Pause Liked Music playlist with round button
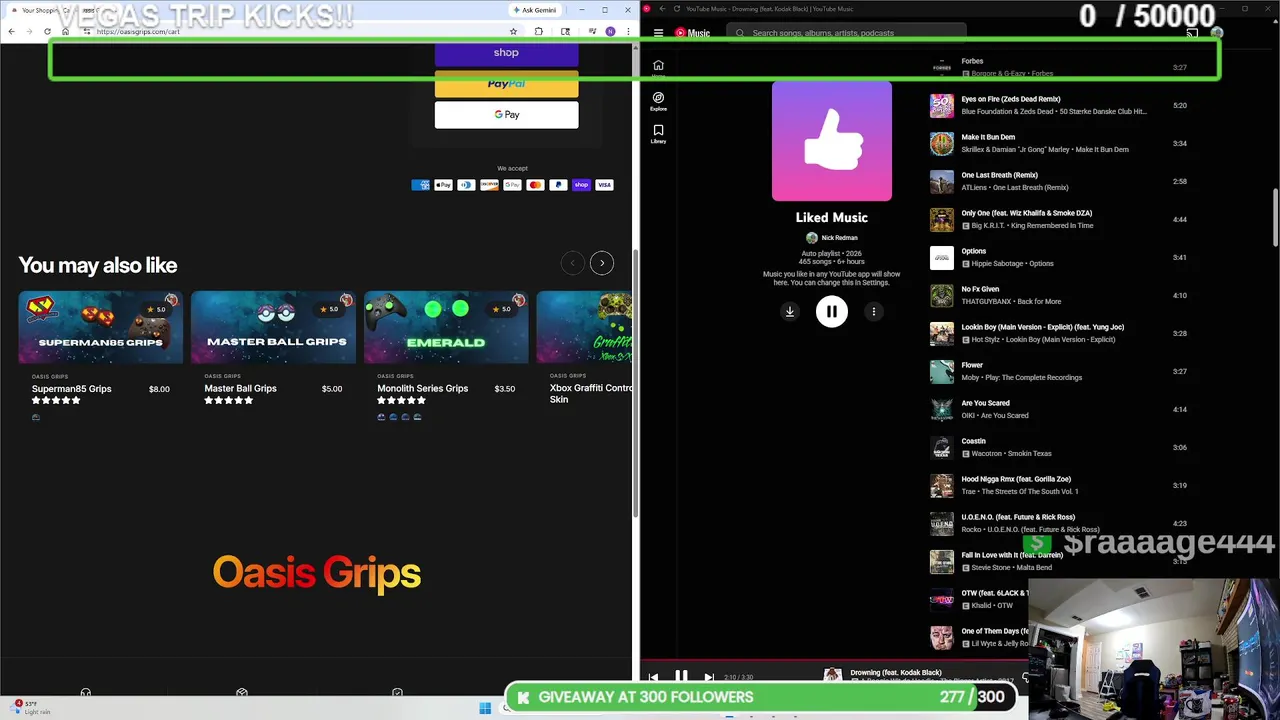Viewport: 1280px width, 720px height. pyautogui.click(x=831, y=312)
